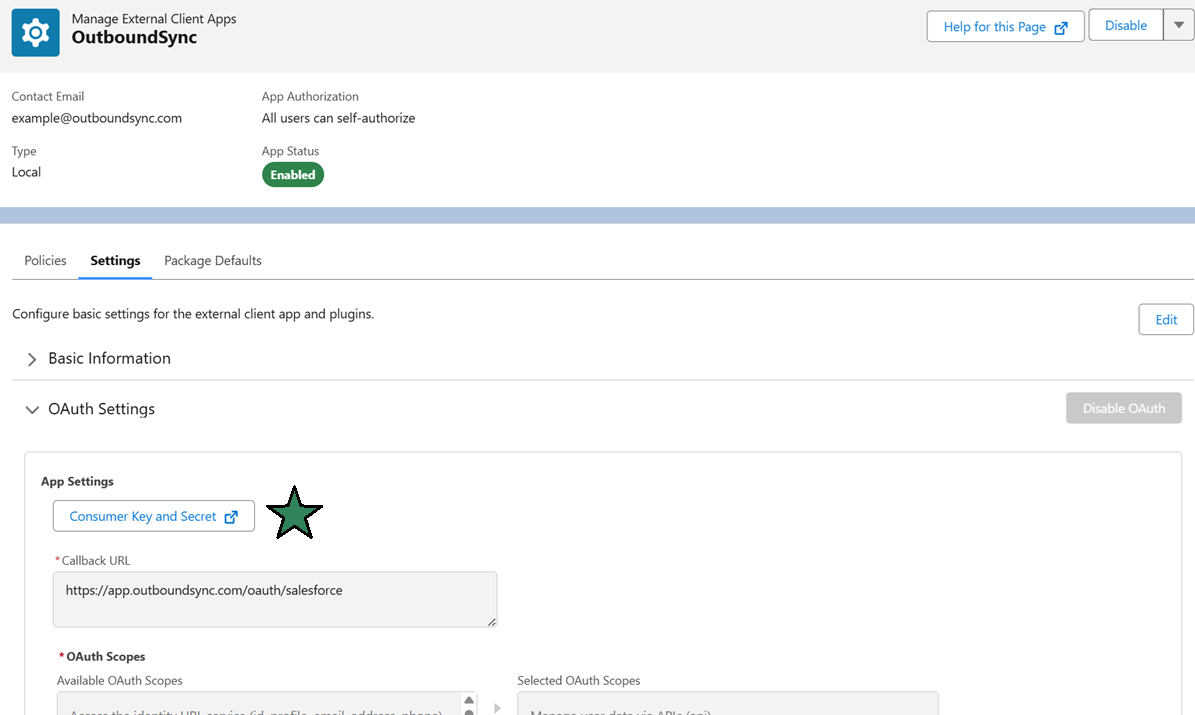Select the Settings tab
1195x715 pixels.
(114, 260)
